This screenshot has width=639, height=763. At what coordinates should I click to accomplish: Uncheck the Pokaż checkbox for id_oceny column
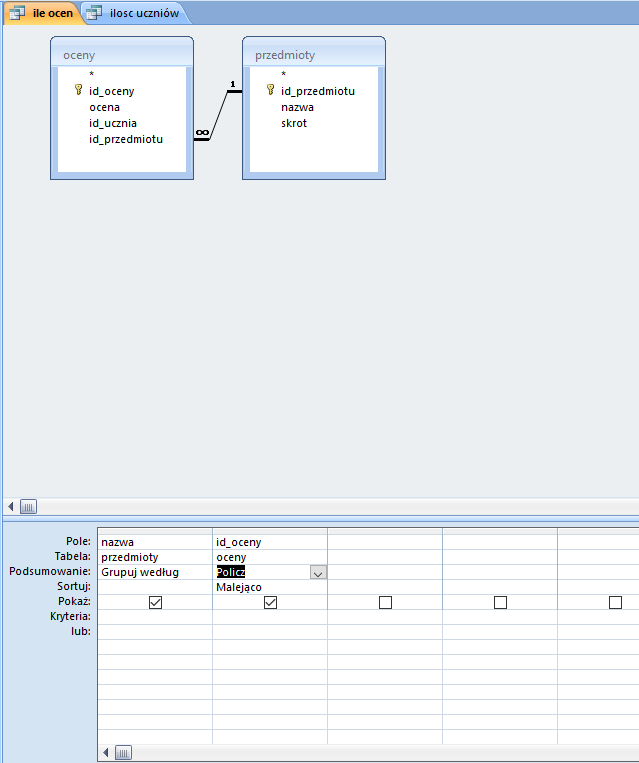(270, 602)
